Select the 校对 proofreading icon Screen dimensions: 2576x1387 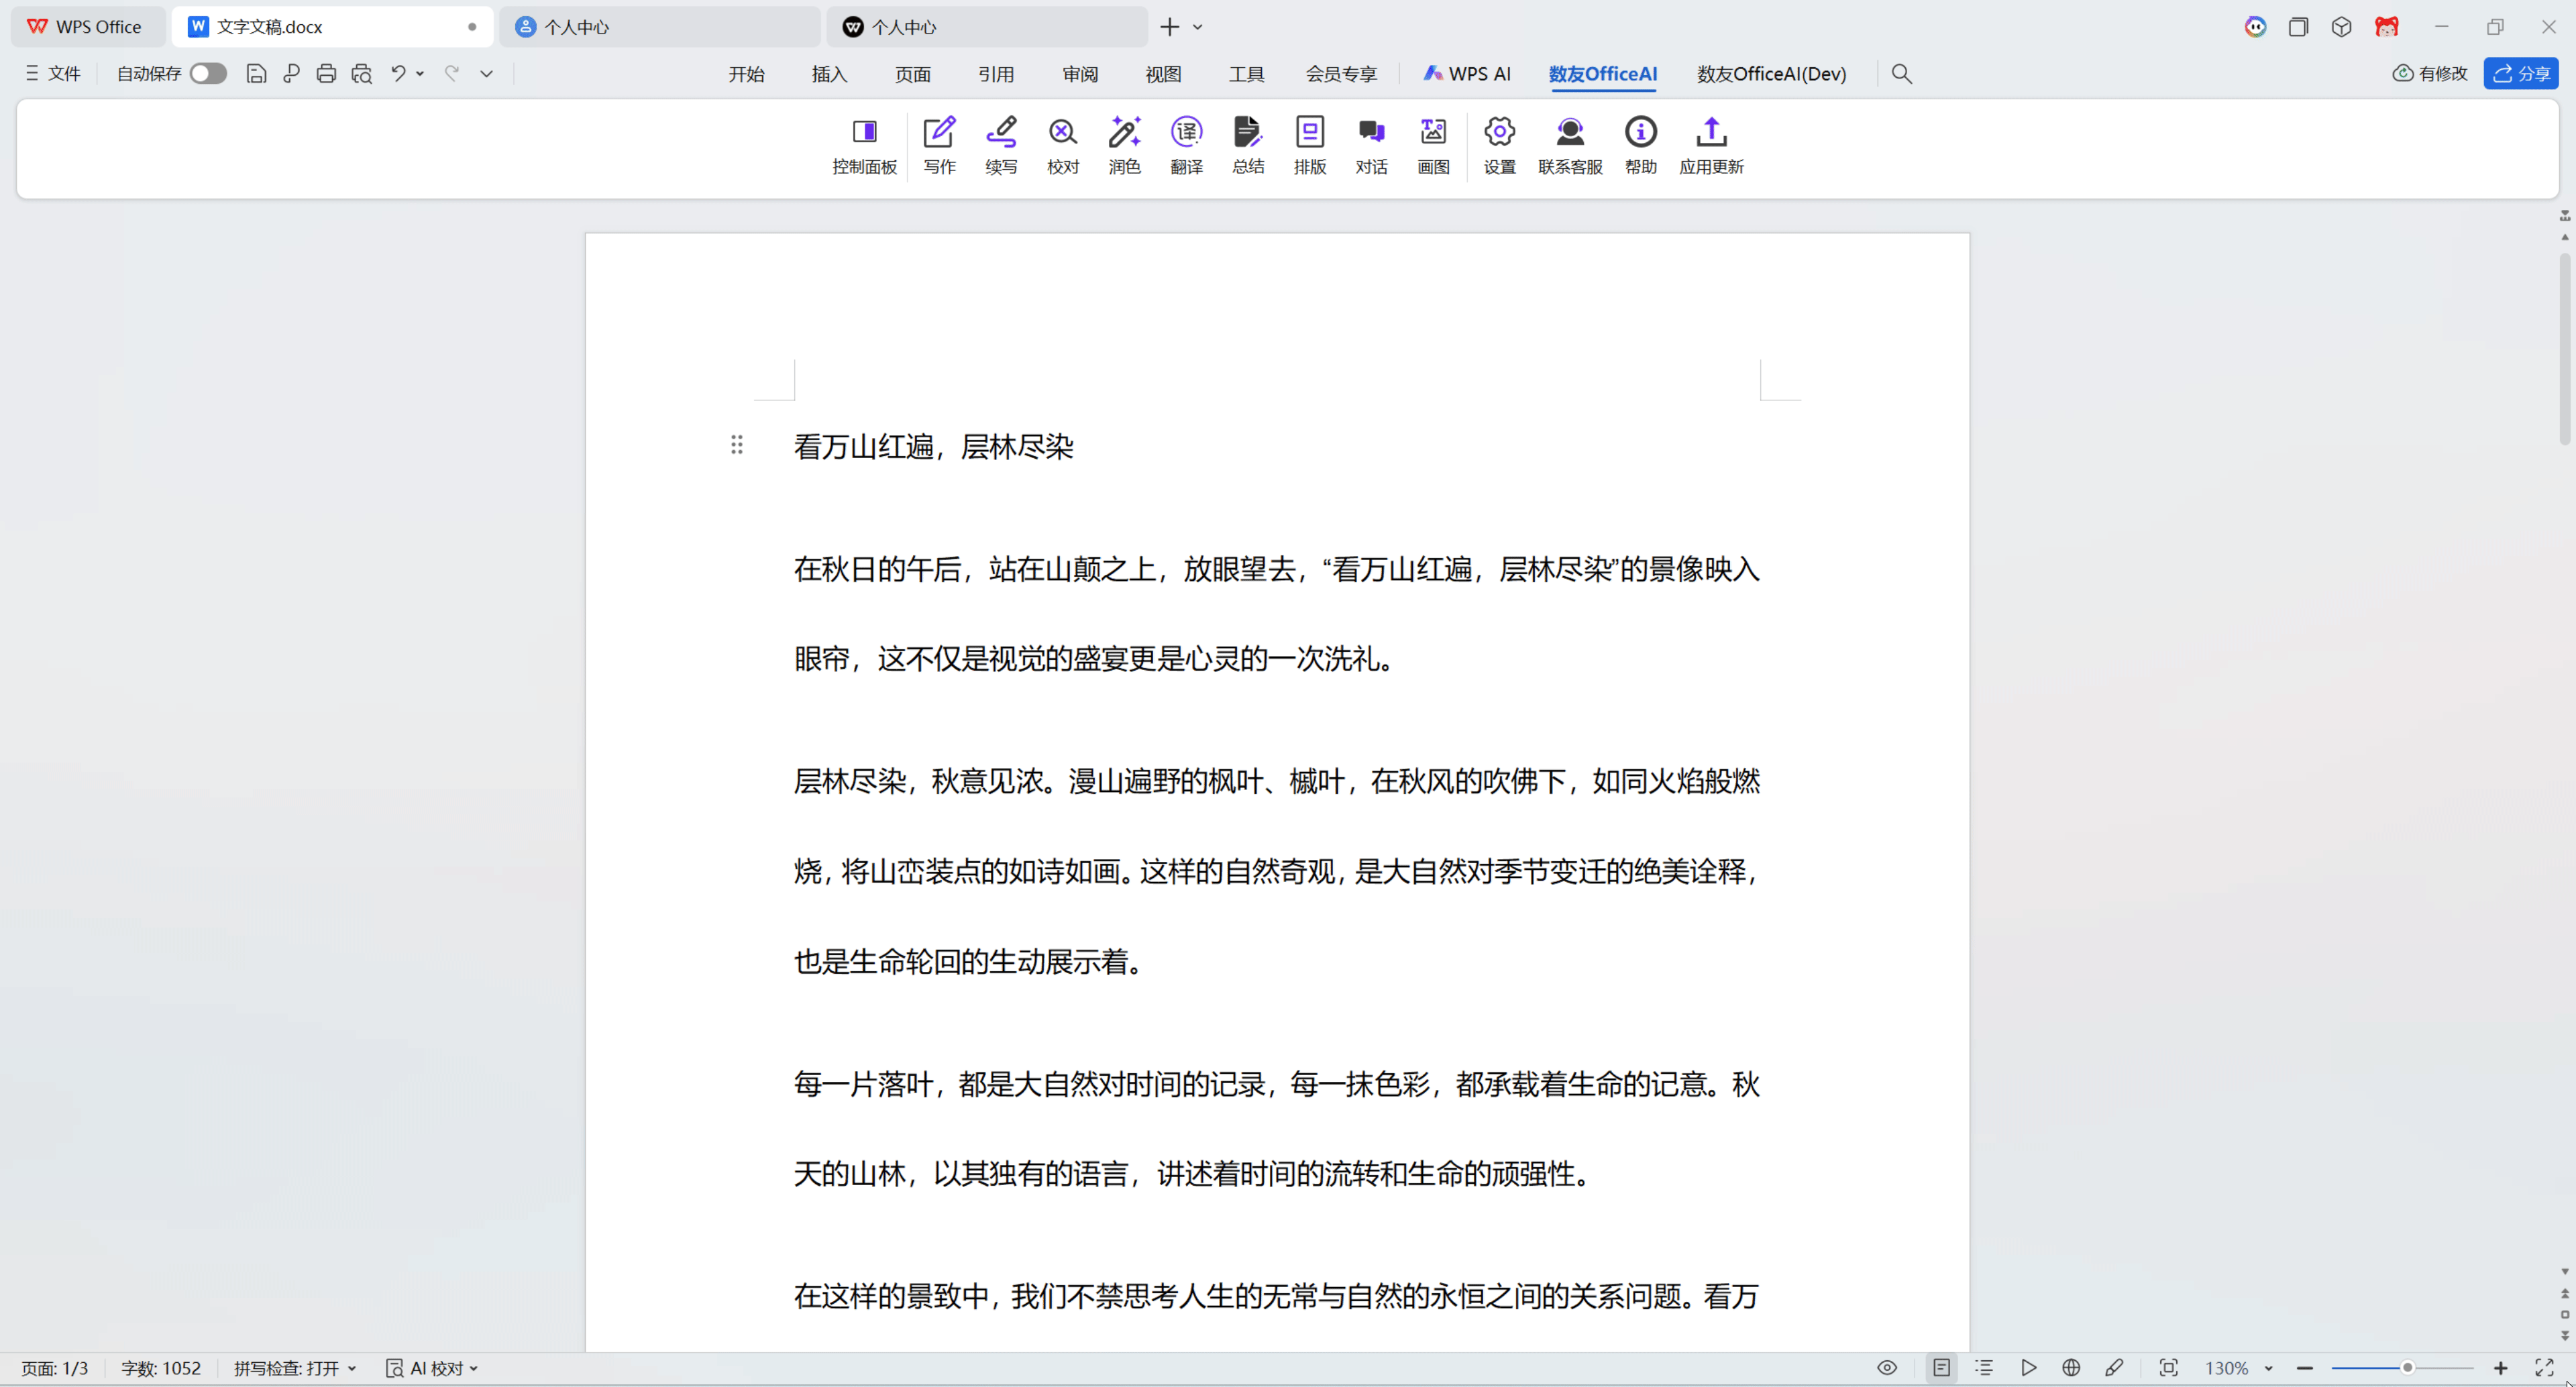pos(1062,145)
